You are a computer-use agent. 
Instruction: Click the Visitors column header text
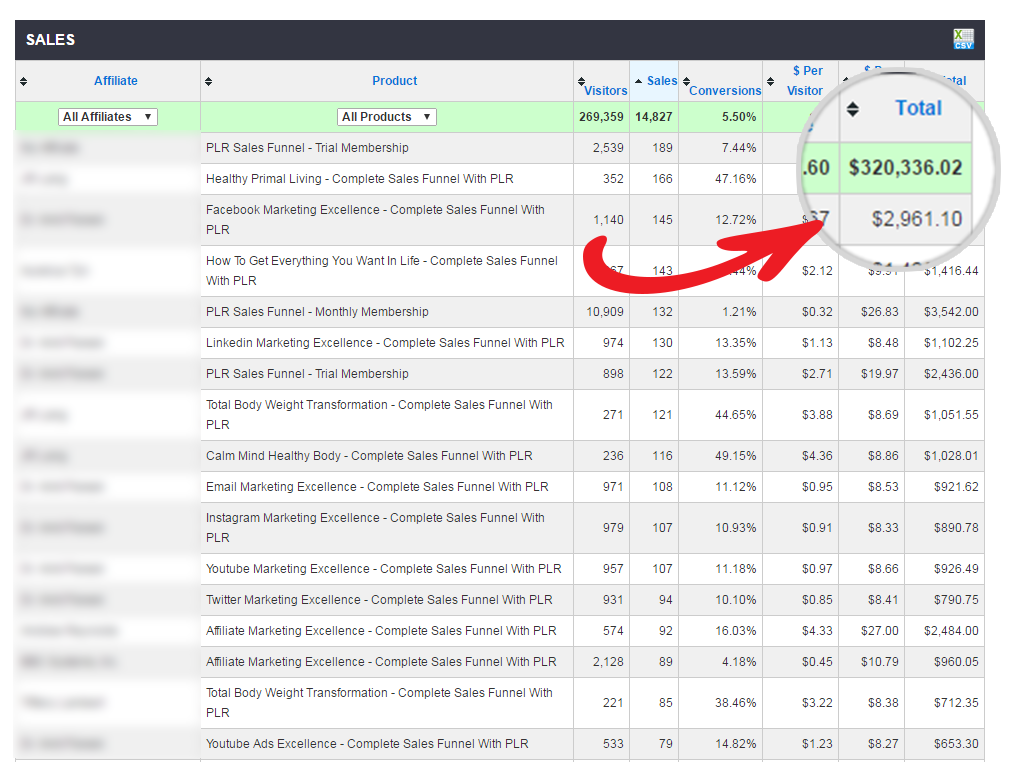pyautogui.click(x=606, y=91)
